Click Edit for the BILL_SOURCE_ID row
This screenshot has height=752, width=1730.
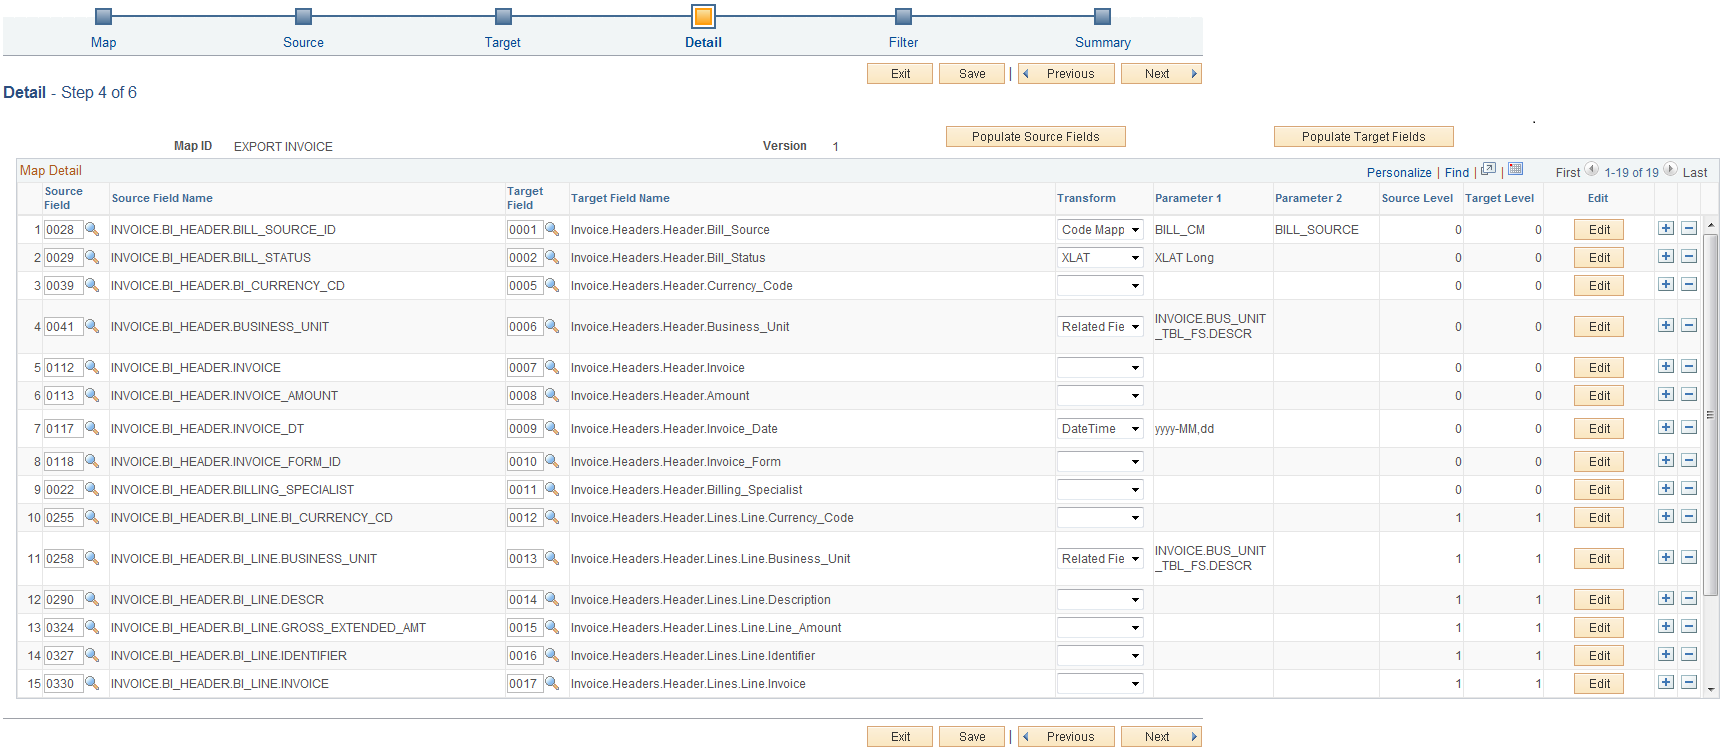click(x=1599, y=230)
